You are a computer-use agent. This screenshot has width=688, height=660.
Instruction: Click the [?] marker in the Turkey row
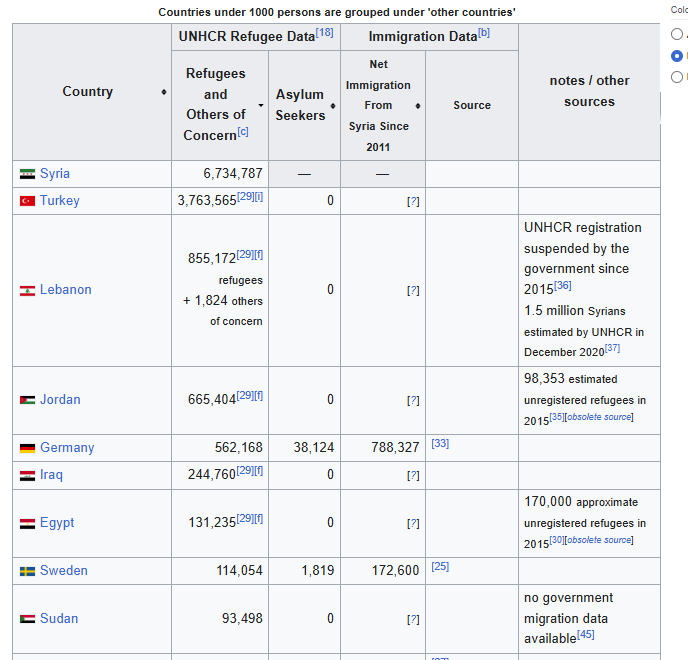point(413,201)
